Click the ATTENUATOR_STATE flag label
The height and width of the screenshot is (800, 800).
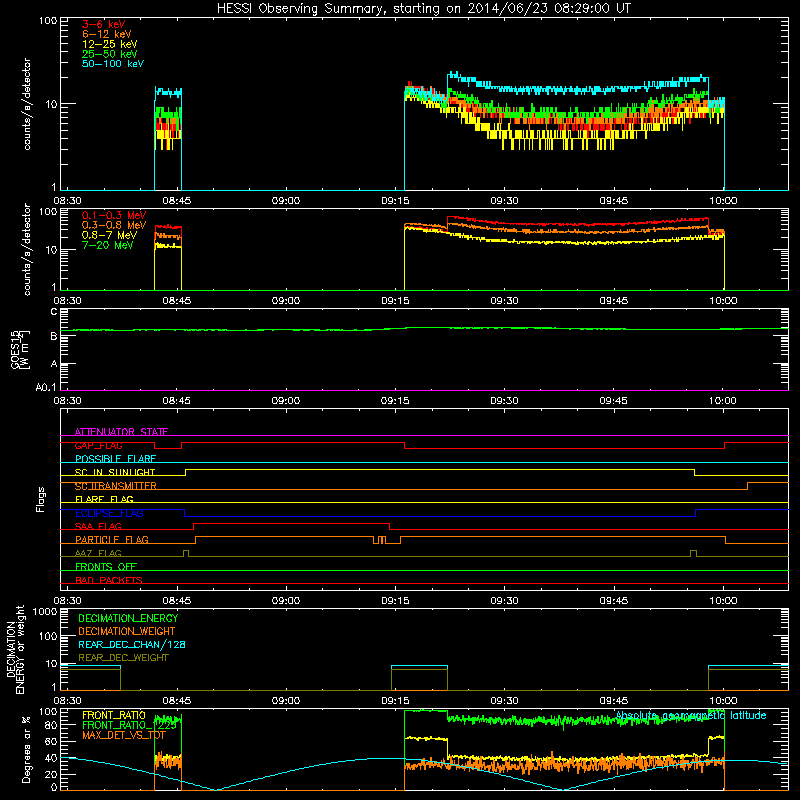(121, 432)
